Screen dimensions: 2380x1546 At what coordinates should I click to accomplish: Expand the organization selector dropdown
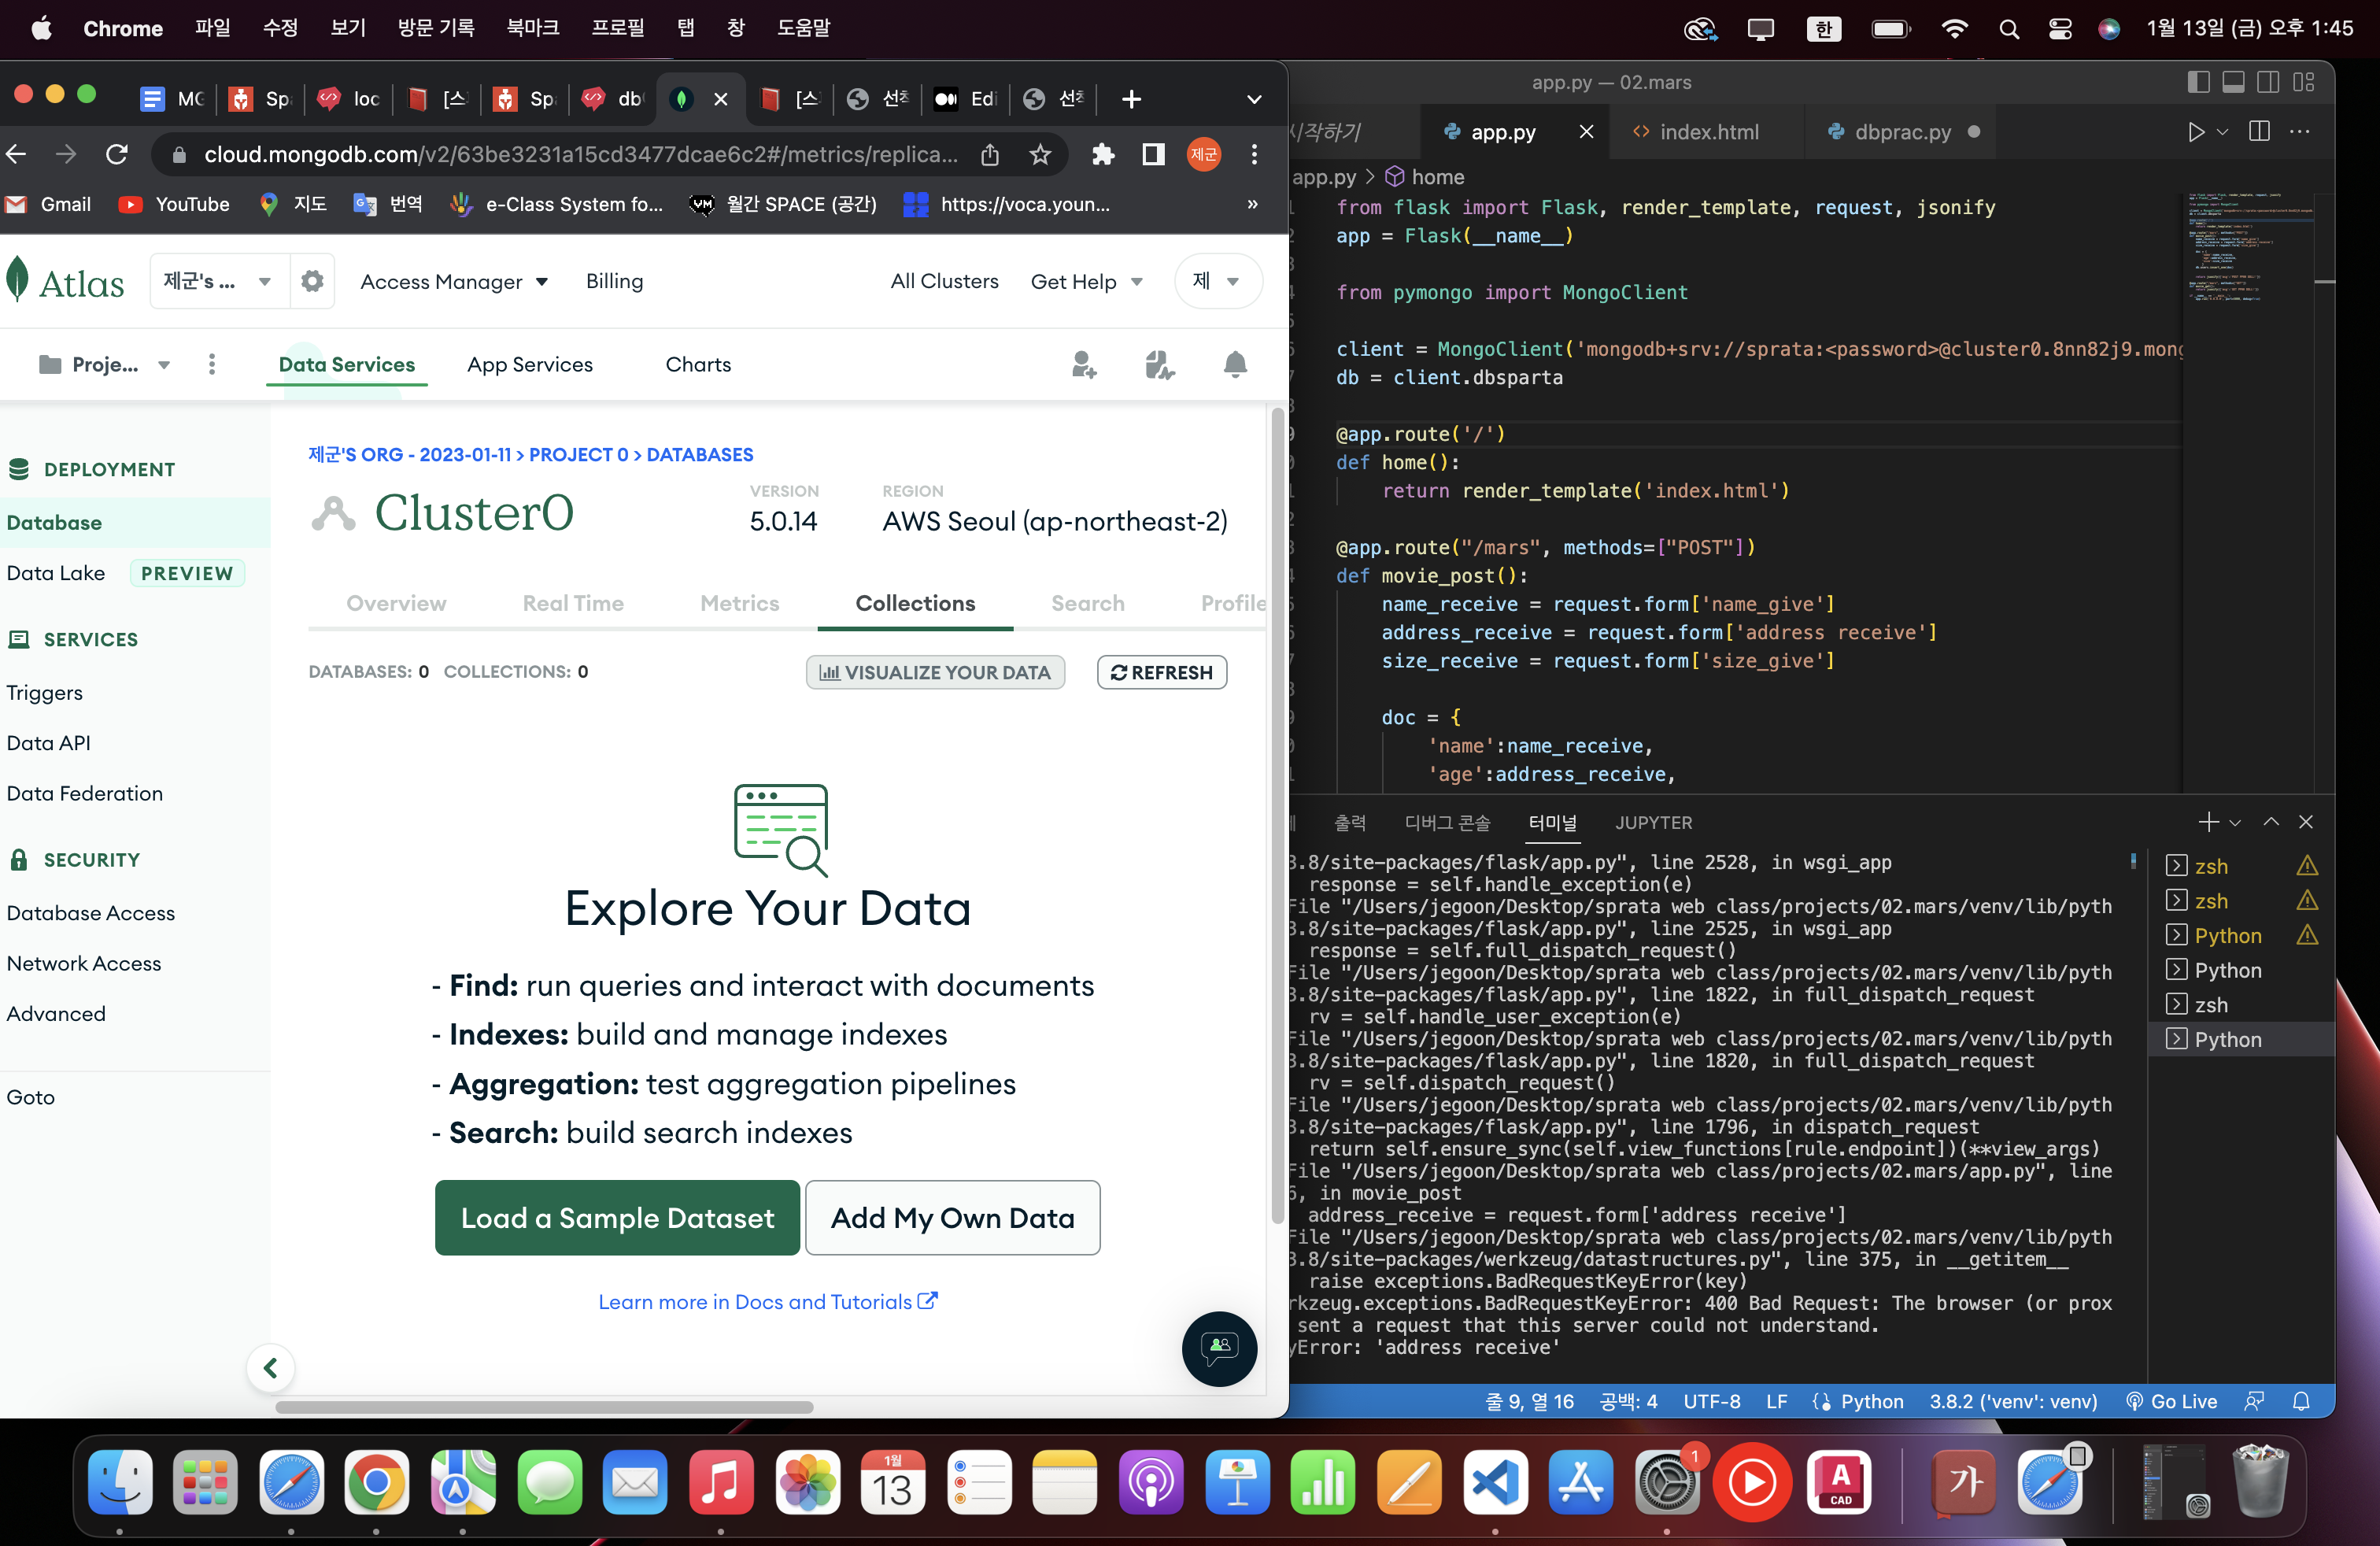[x=219, y=281]
